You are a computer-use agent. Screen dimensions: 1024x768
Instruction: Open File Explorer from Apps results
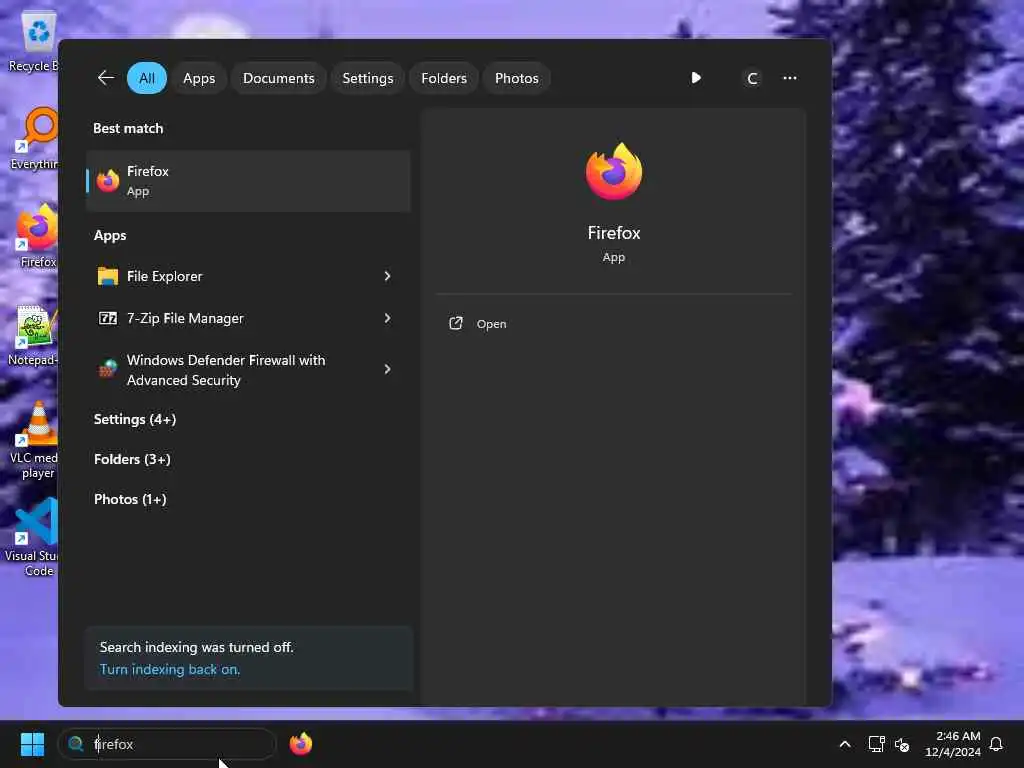click(x=248, y=276)
